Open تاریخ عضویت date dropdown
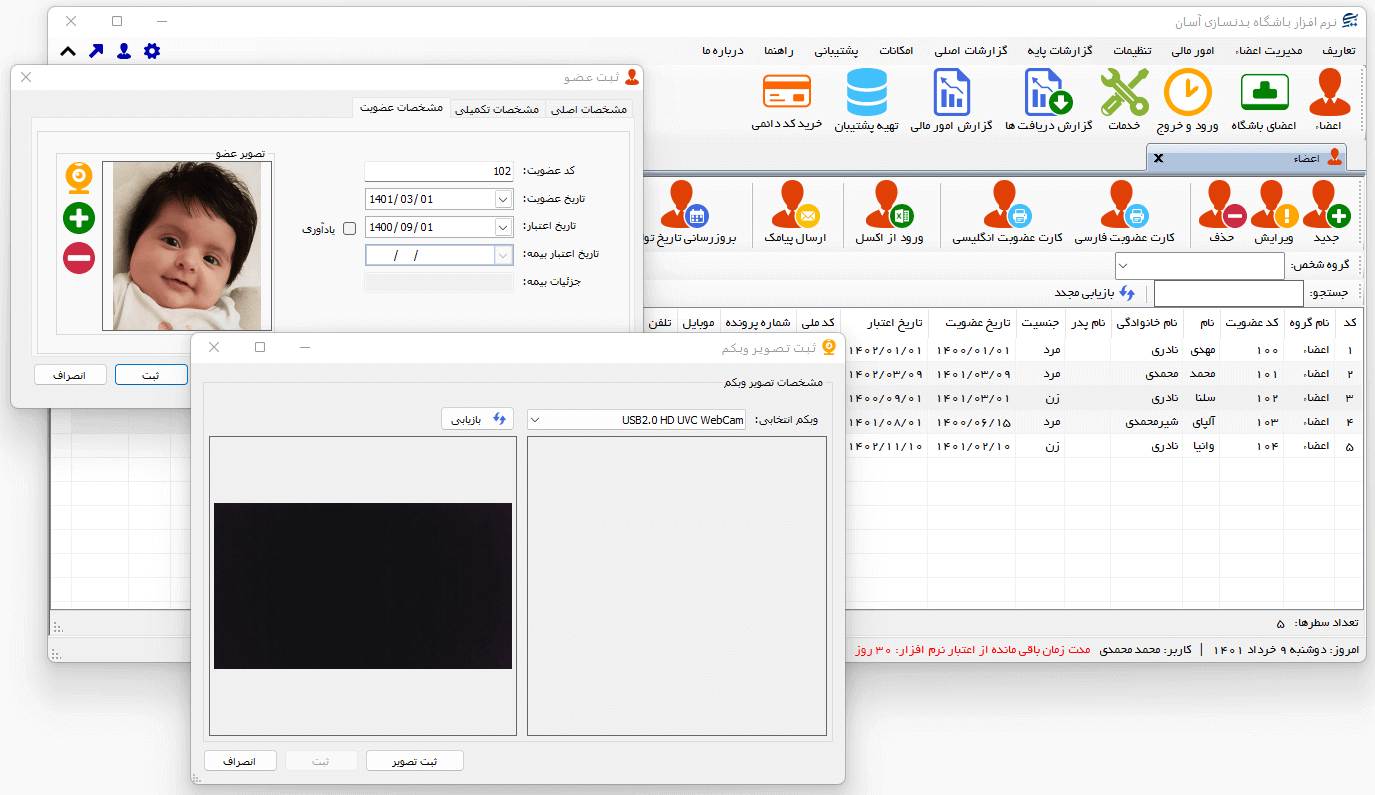1375x795 pixels. click(x=503, y=199)
